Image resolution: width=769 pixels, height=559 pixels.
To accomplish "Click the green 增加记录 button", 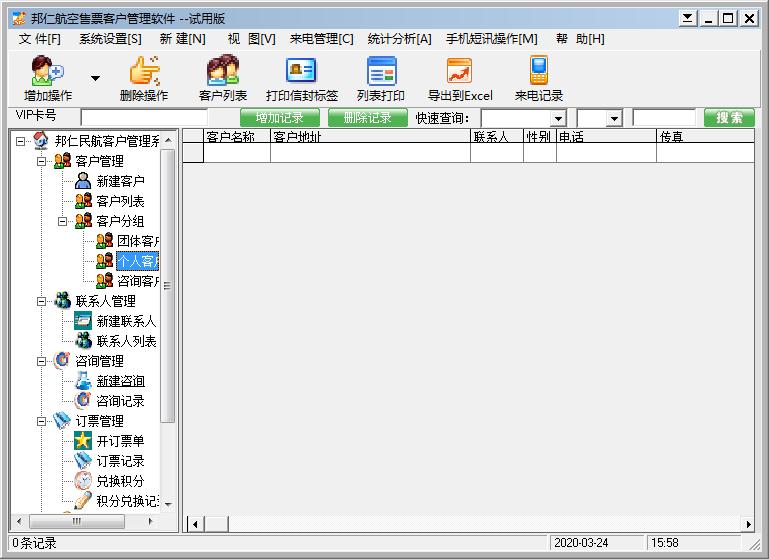I will click(279, 118).
